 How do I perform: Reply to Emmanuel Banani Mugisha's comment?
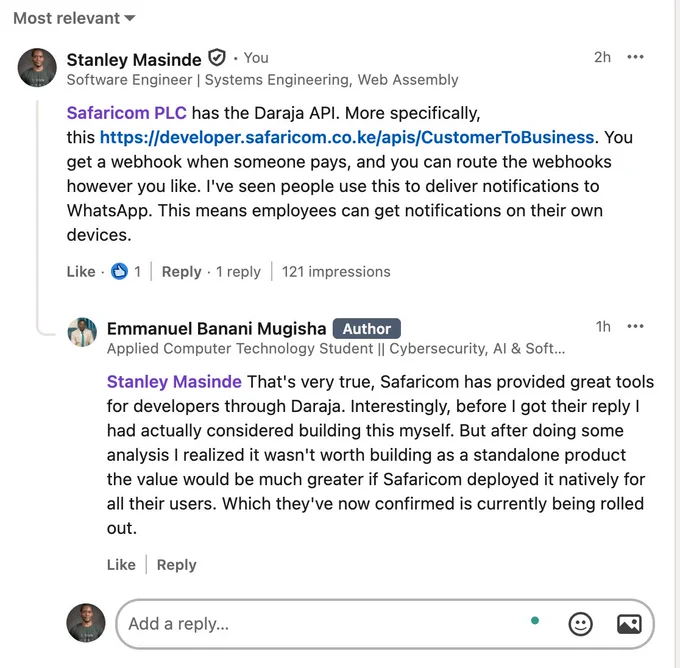pyautogui.click(x=177, y=565)
